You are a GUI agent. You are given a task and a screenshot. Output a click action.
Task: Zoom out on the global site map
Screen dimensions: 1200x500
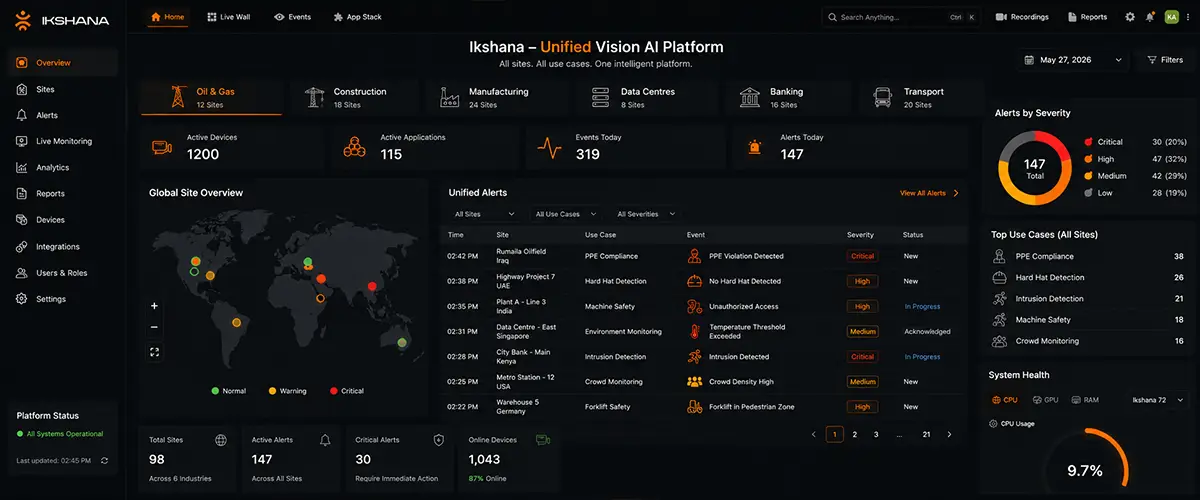tap(154, 328)
